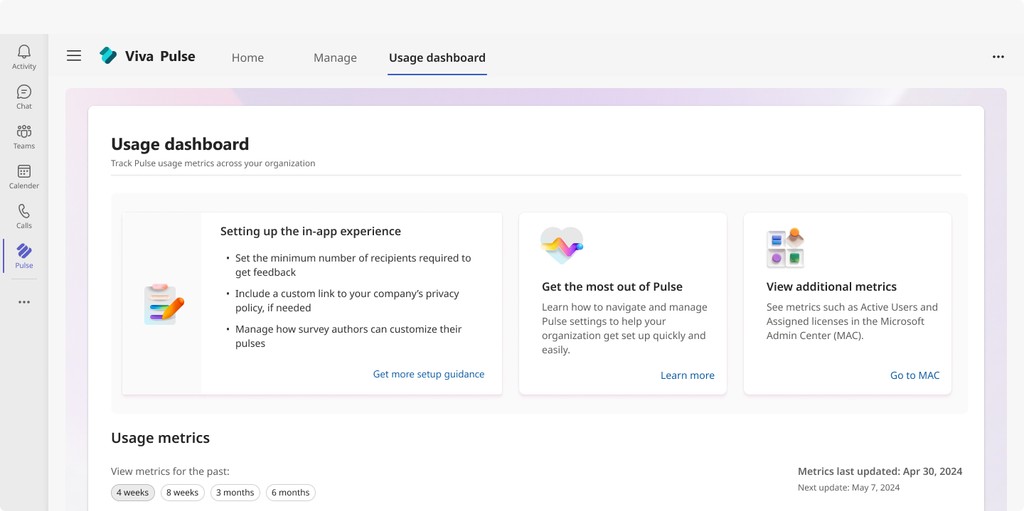This screenshot has width=1024, height=511.
Task: Select the 4 weeks time range
Action: click(x=133, y=493)
